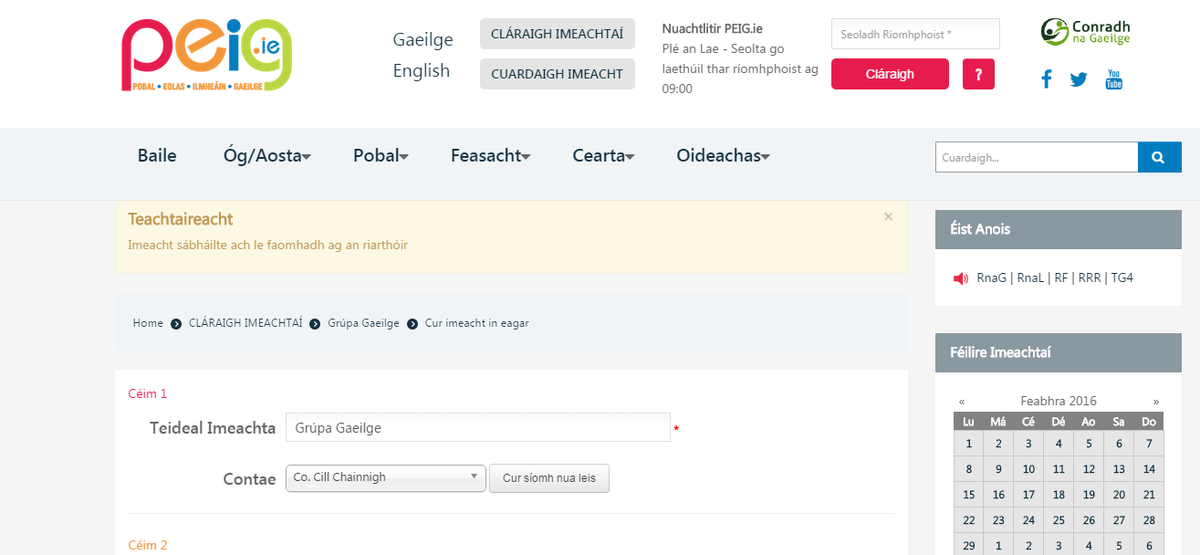Click the CUARDAIGH IMEACHT button
Viewport: 1200px width, 555px height.
[558, 74]
